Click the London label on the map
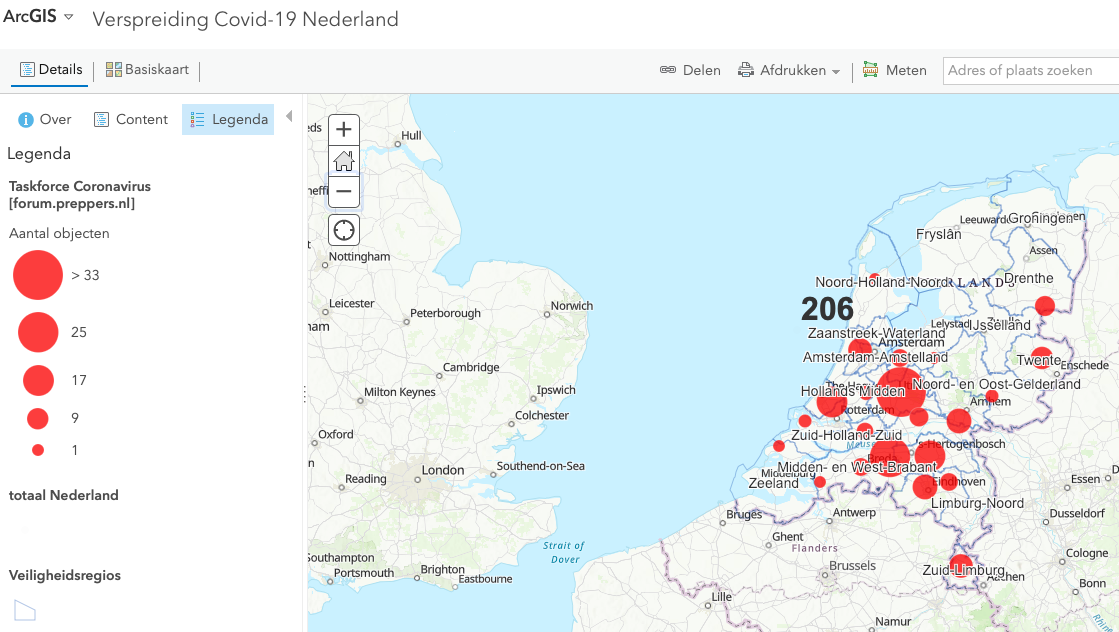This screenshot has width=1119, height=632. 442,470
